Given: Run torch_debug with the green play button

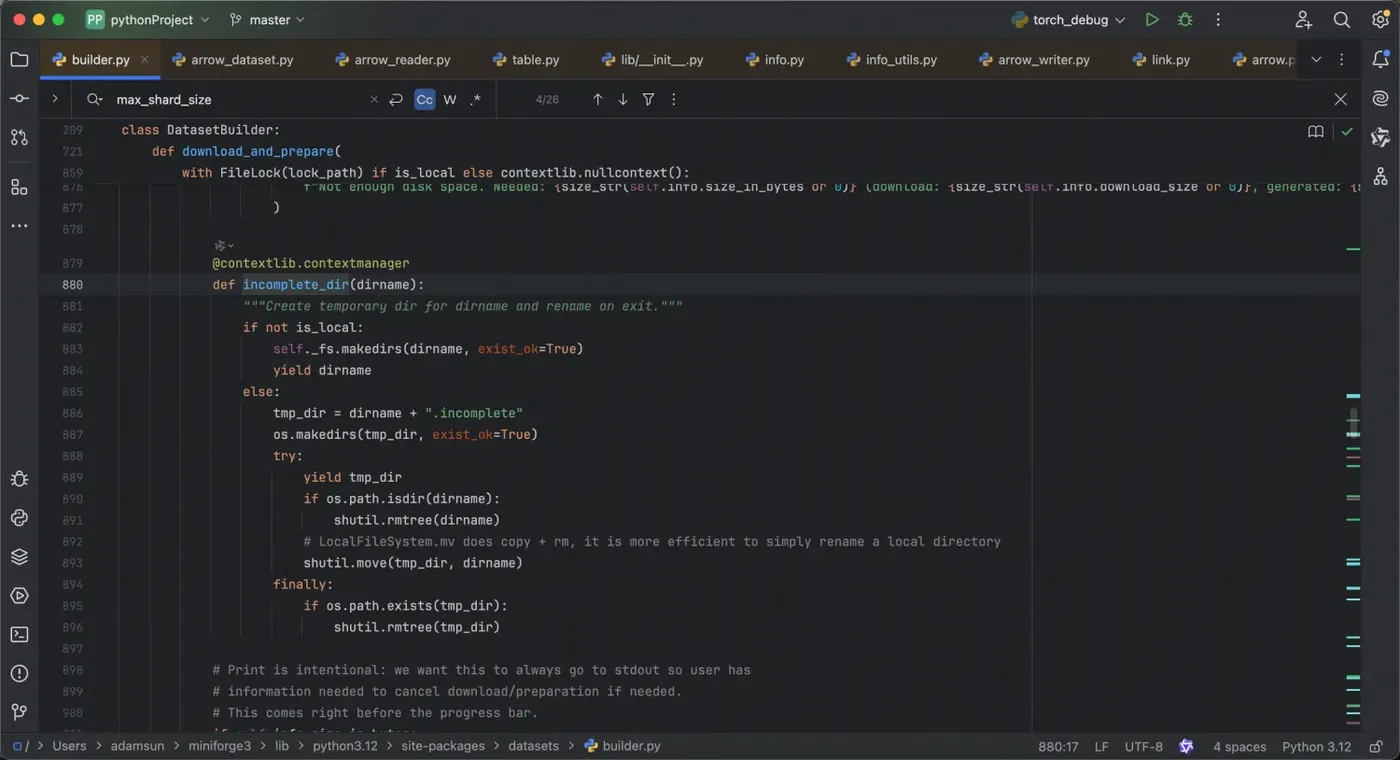Looking at the screenshot, I should 1152,20.
